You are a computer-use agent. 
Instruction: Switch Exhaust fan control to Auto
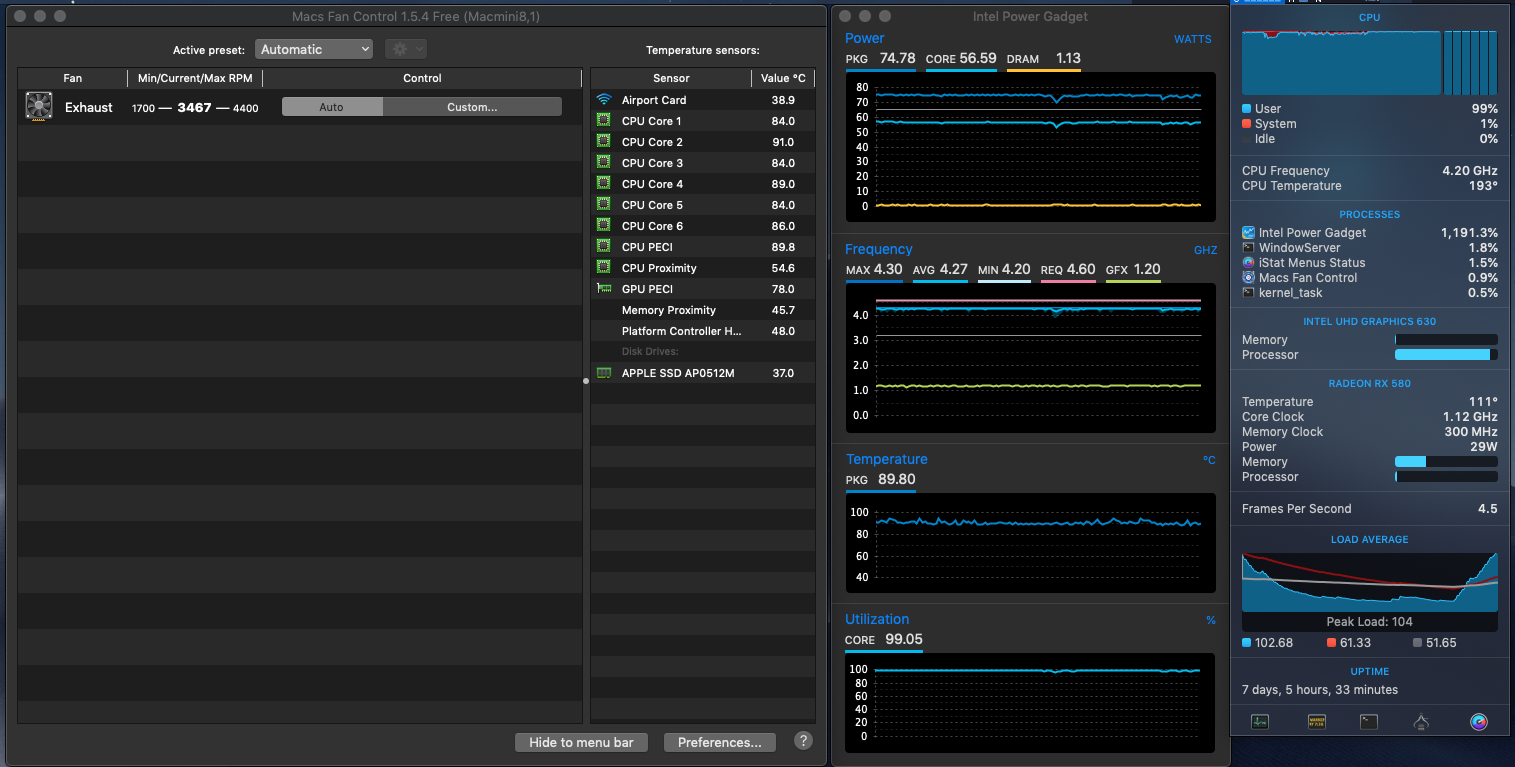point(332,107)
